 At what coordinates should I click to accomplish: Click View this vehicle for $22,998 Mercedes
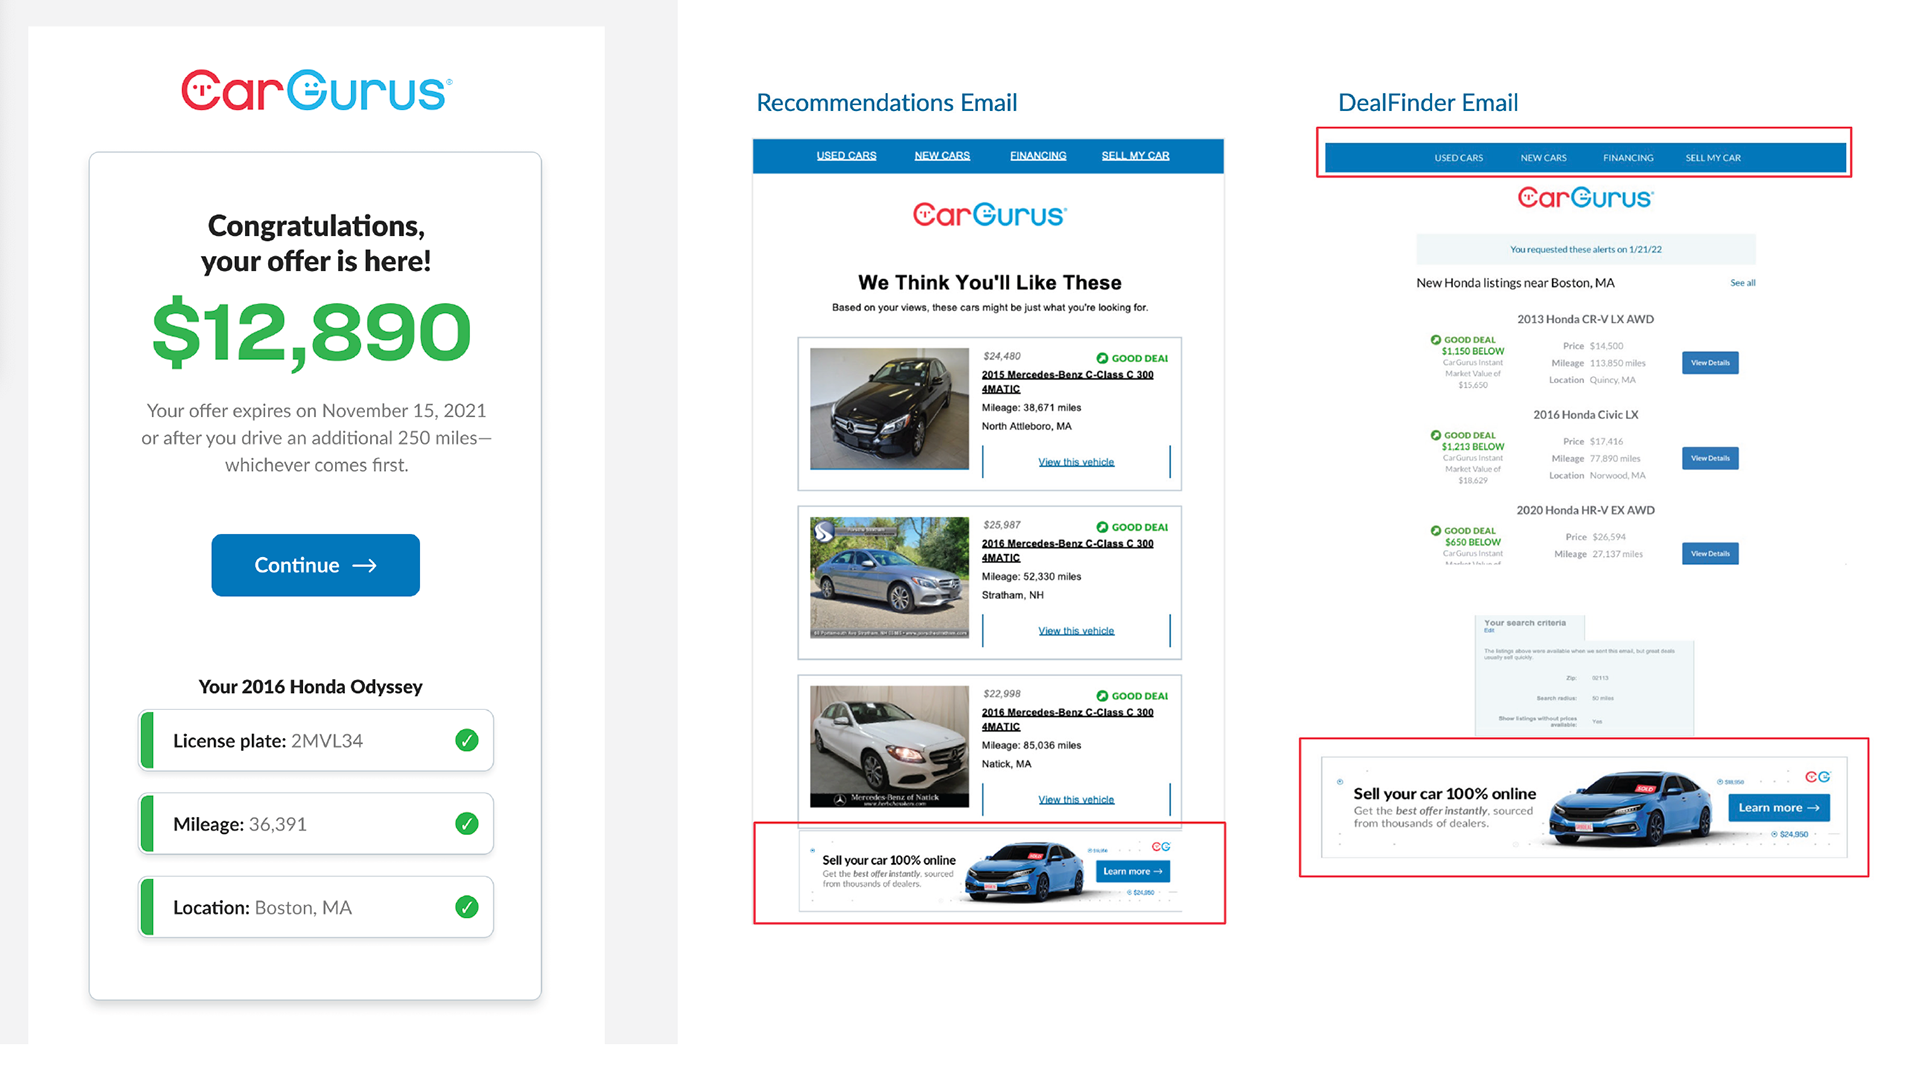pos(1076,800)
